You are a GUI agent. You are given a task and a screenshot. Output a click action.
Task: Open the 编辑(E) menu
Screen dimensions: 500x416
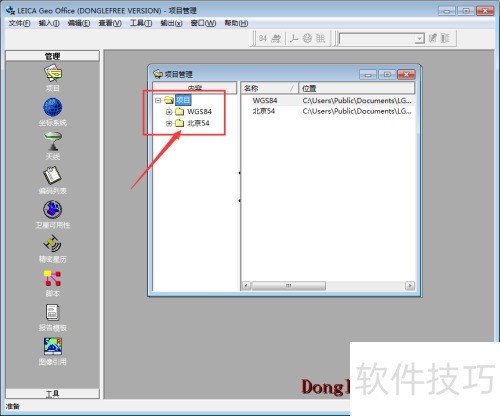click(79, 23)
